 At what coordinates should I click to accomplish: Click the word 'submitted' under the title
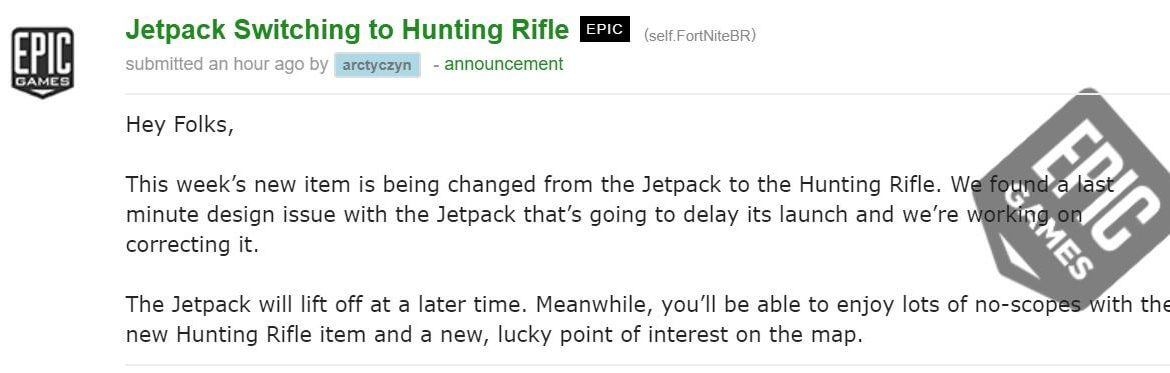(x=165, y=64)
